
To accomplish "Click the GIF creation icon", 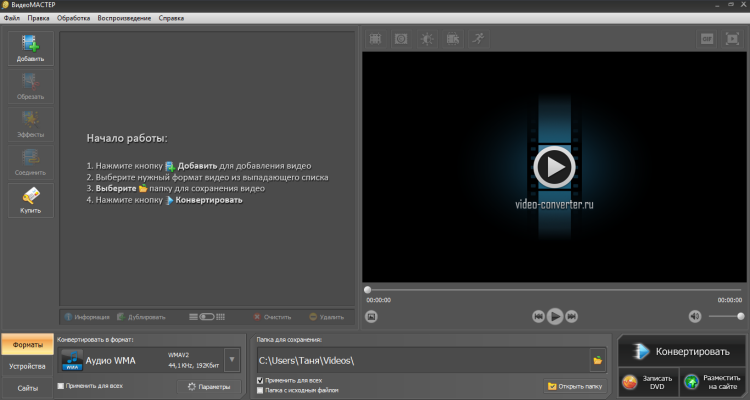I will [707, 39].
